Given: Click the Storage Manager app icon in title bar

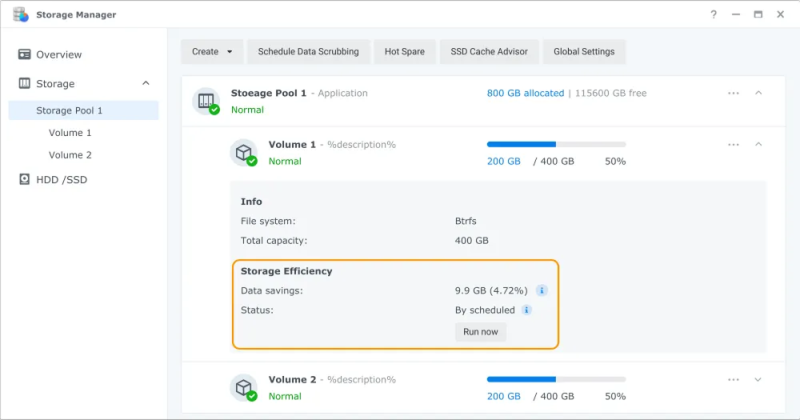Looking at the screenshot, I should coord(21,14).
